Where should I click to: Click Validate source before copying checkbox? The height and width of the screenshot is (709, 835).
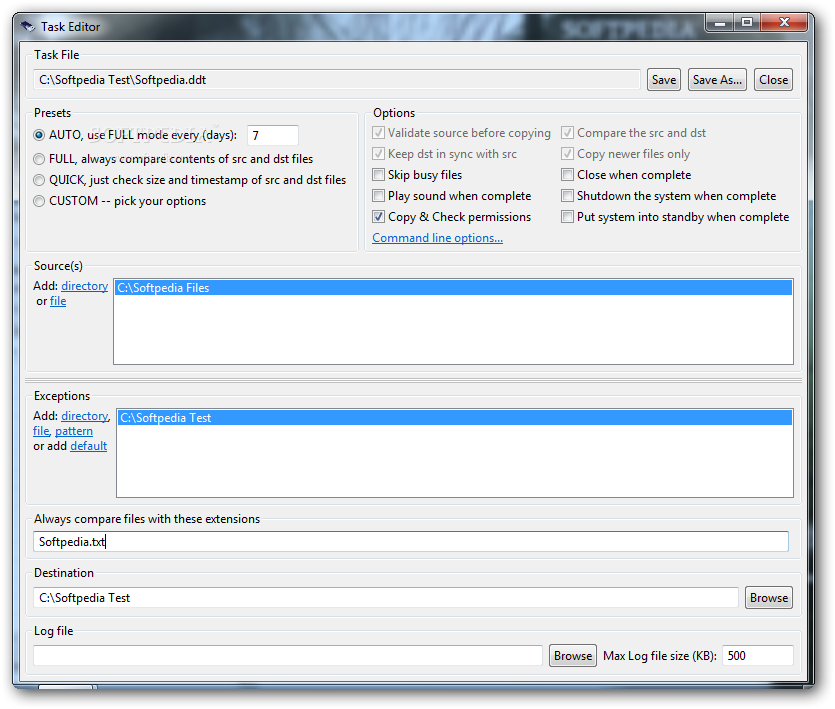[x=379, y=133]
